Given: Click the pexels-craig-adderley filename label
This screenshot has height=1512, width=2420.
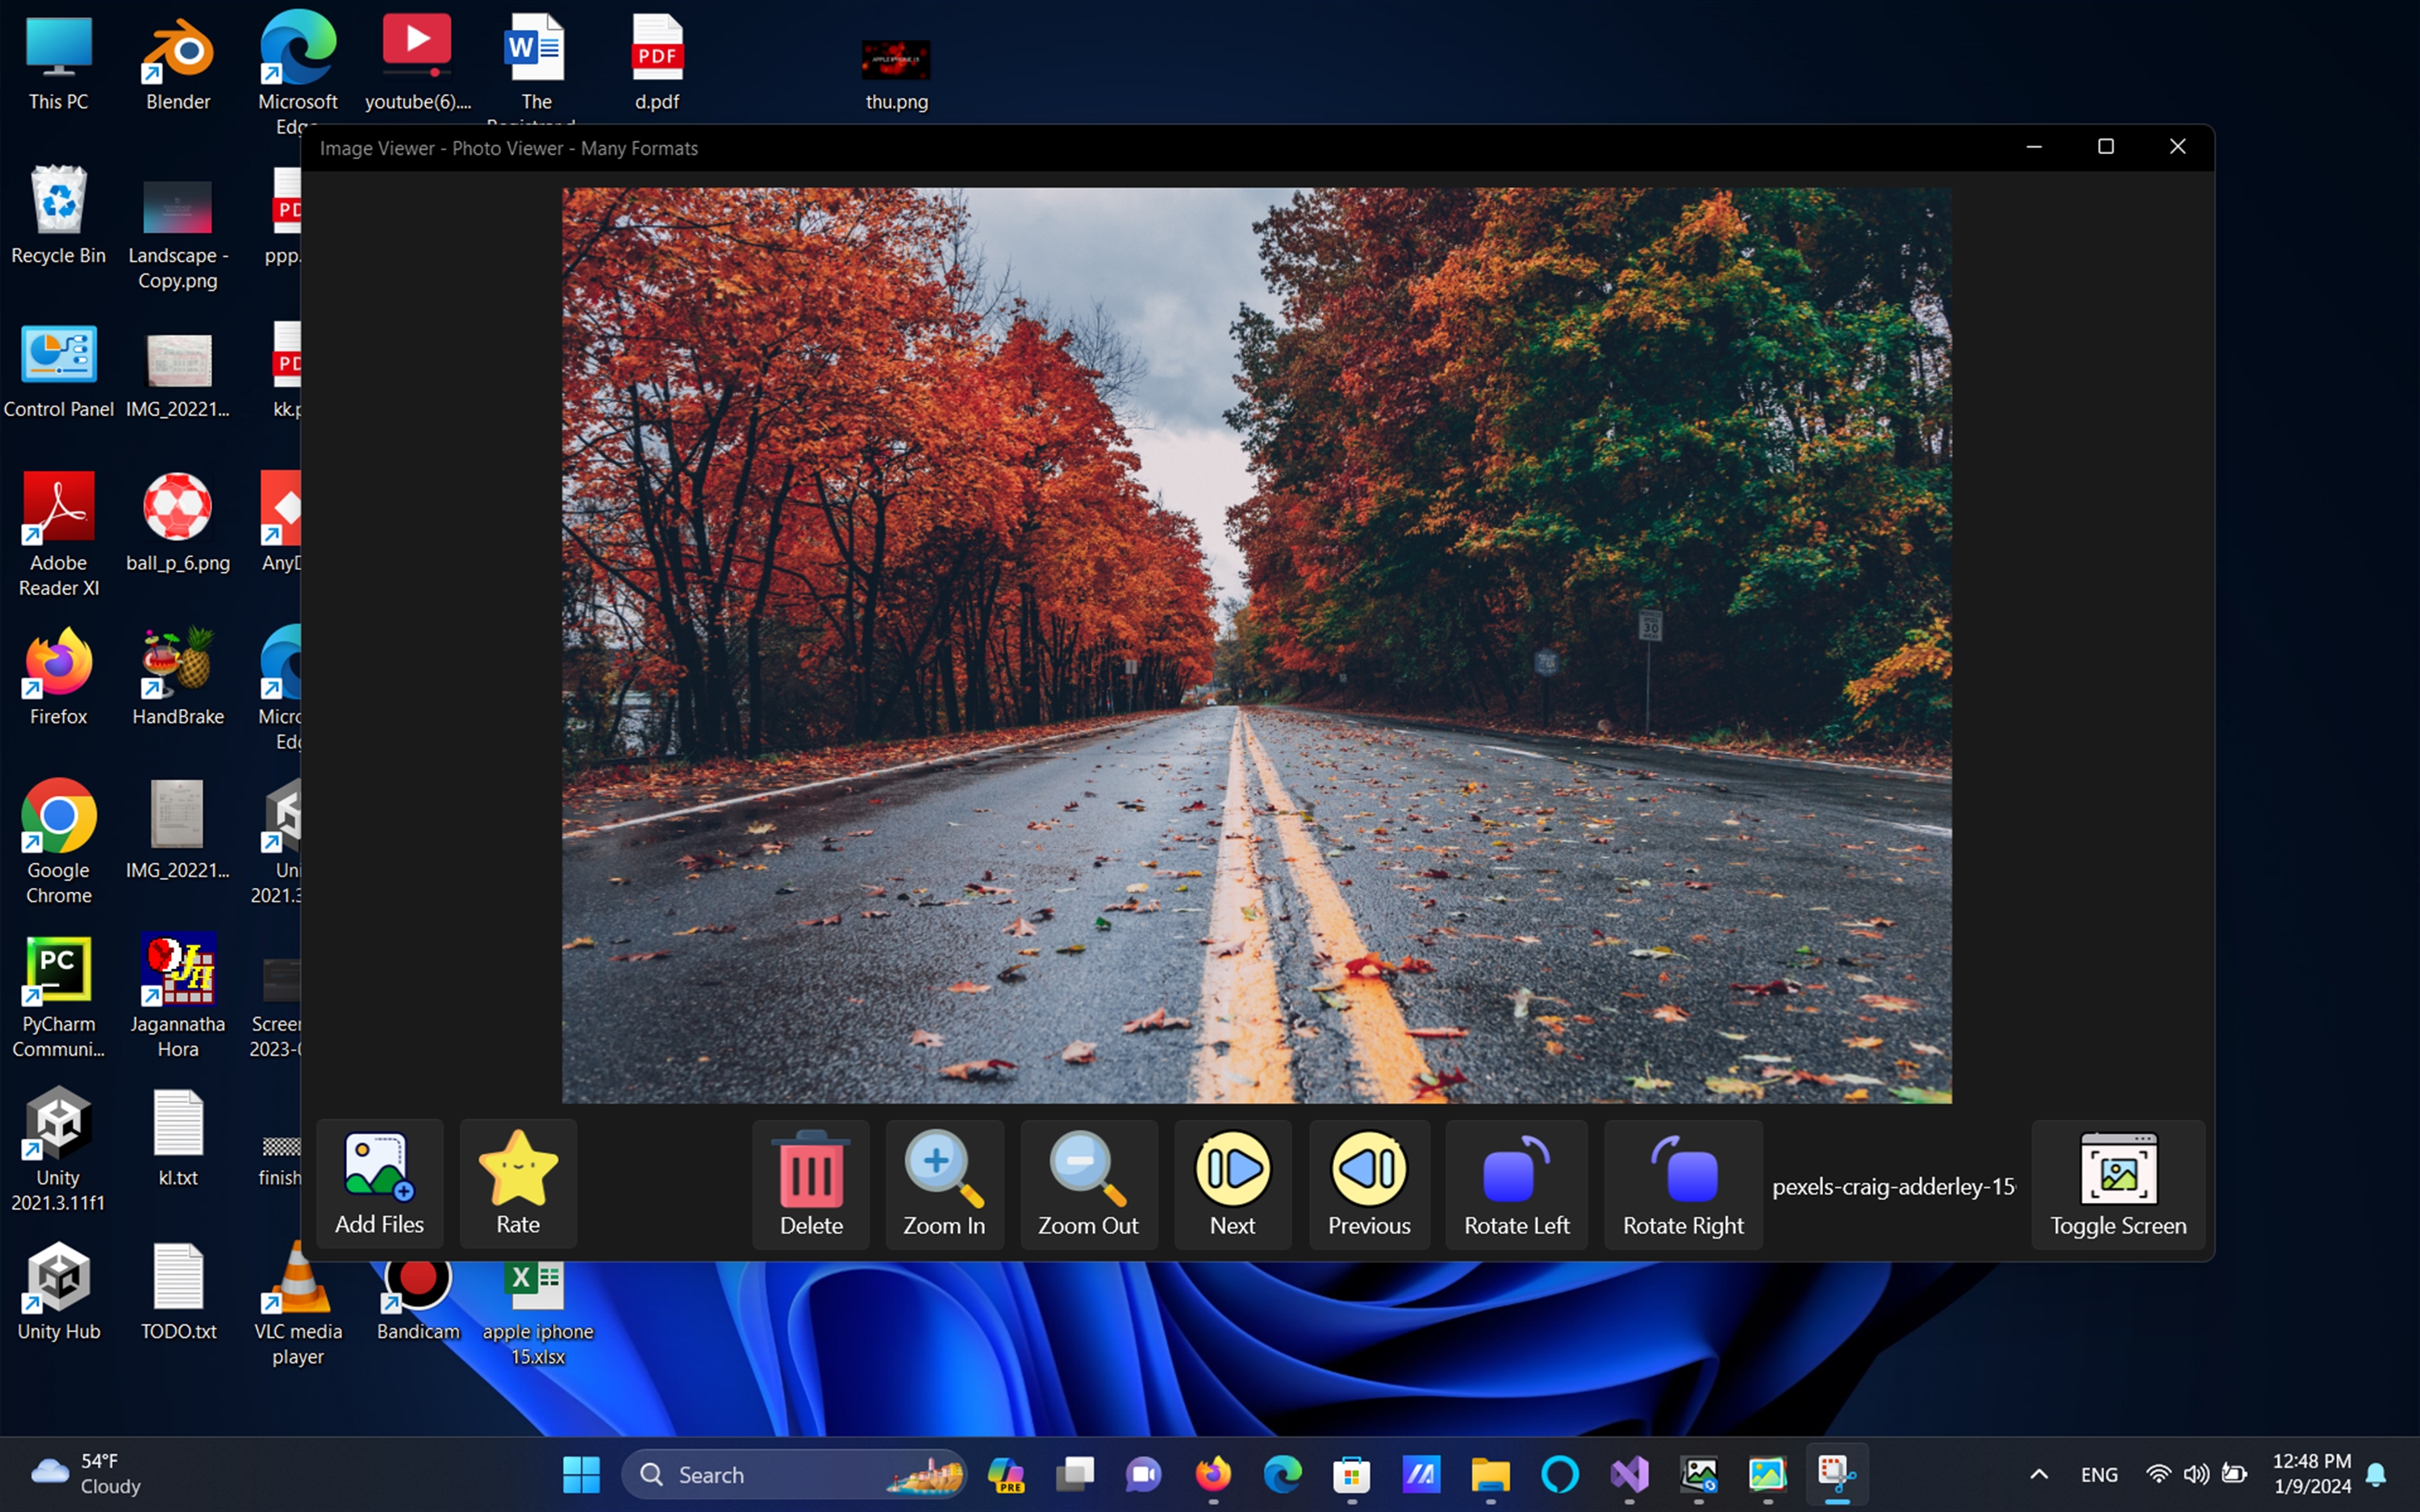Looking at the screenshot, I should click(x=1893, y=1187).
